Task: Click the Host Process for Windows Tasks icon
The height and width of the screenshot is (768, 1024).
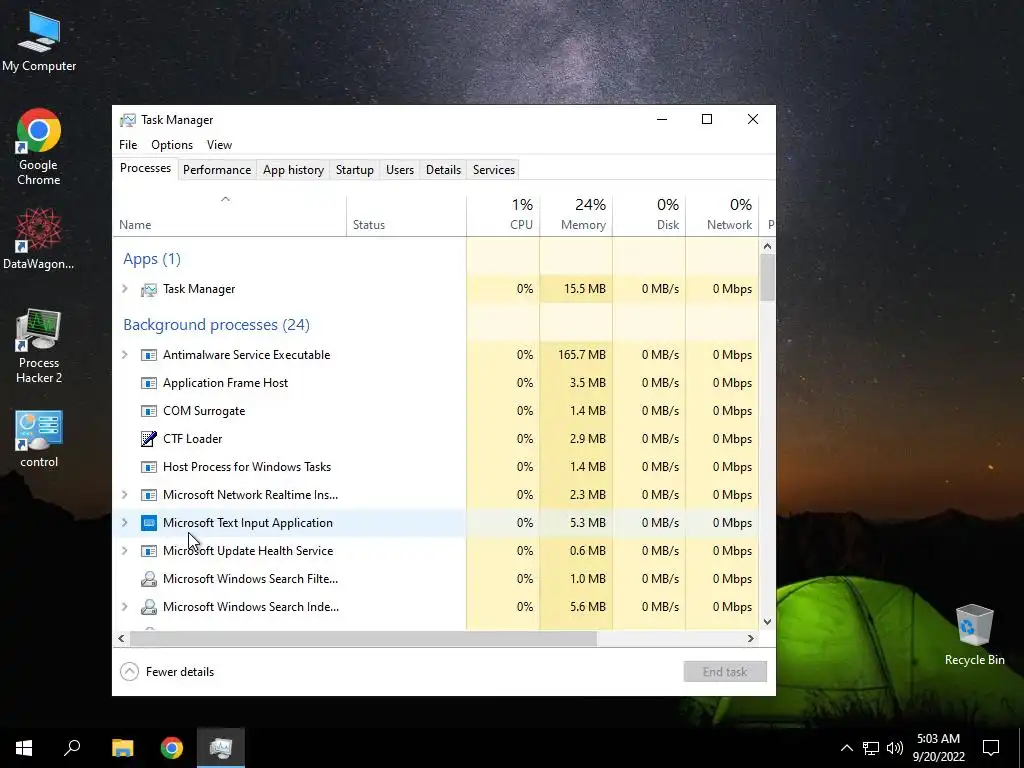Action: (149, 467)
